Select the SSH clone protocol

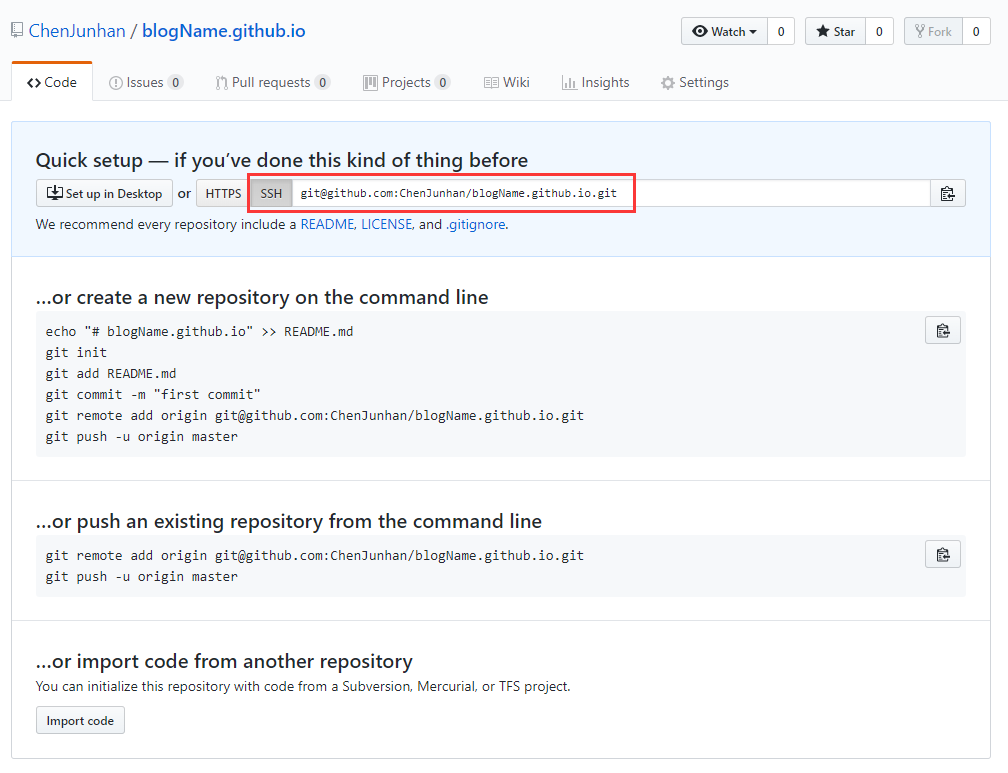click(x=271, y=194)
